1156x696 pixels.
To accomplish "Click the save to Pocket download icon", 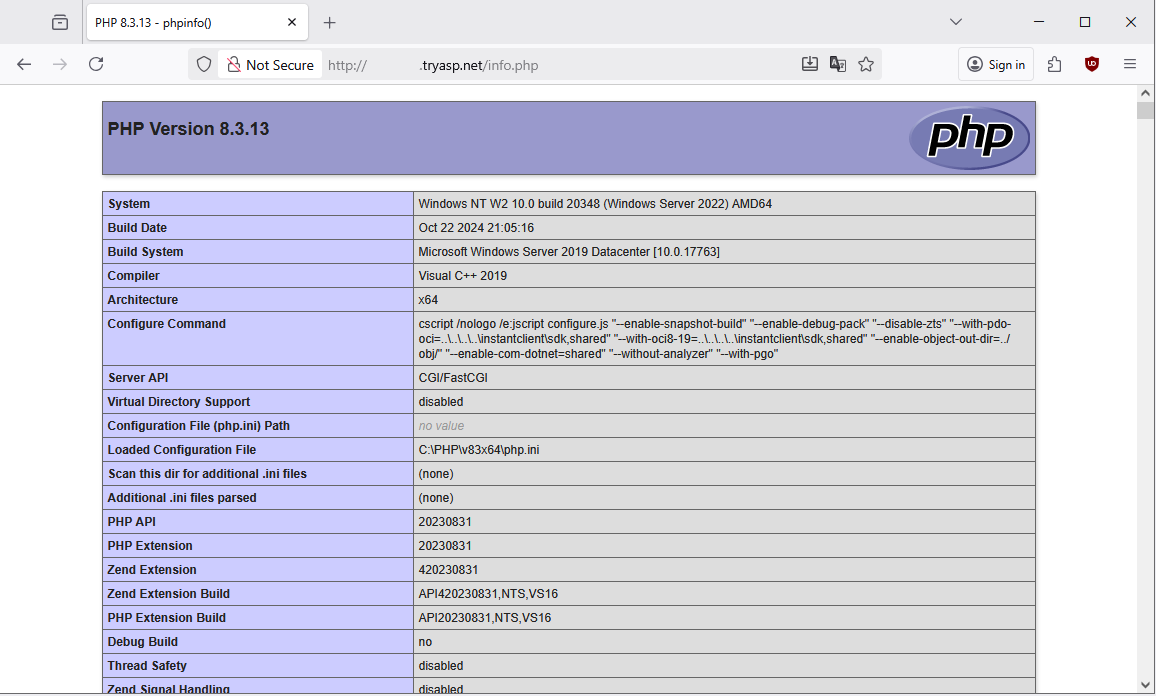I will coord(810,64).
